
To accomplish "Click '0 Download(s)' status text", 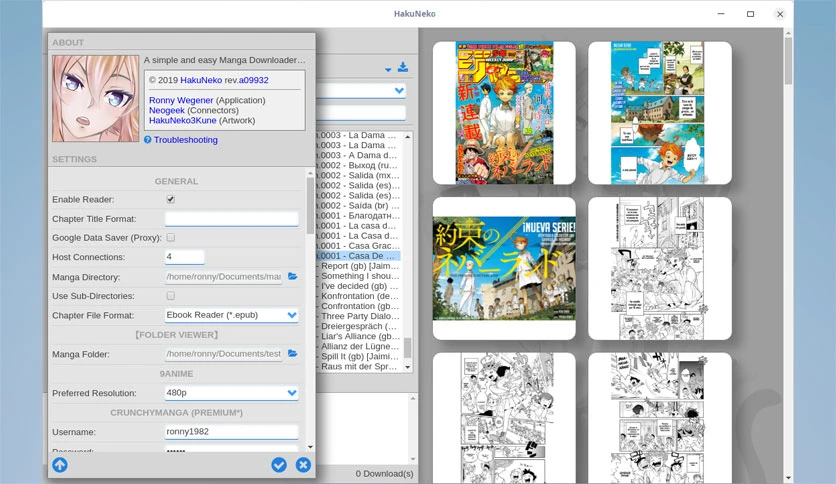I will click(384, 473).
